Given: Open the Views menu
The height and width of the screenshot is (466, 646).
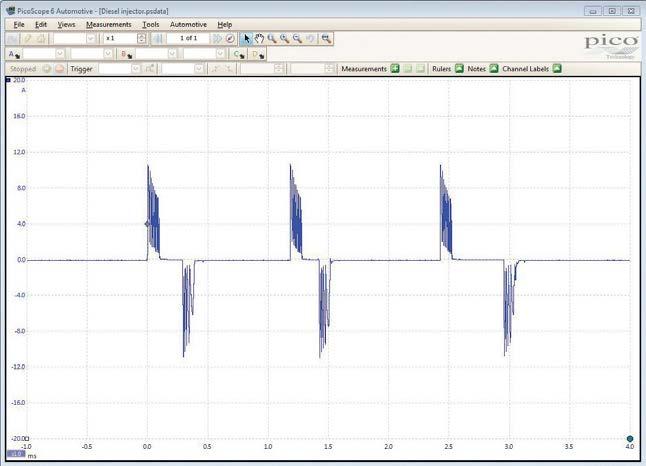Looking at the screenshot, I should tap(66, 25).
